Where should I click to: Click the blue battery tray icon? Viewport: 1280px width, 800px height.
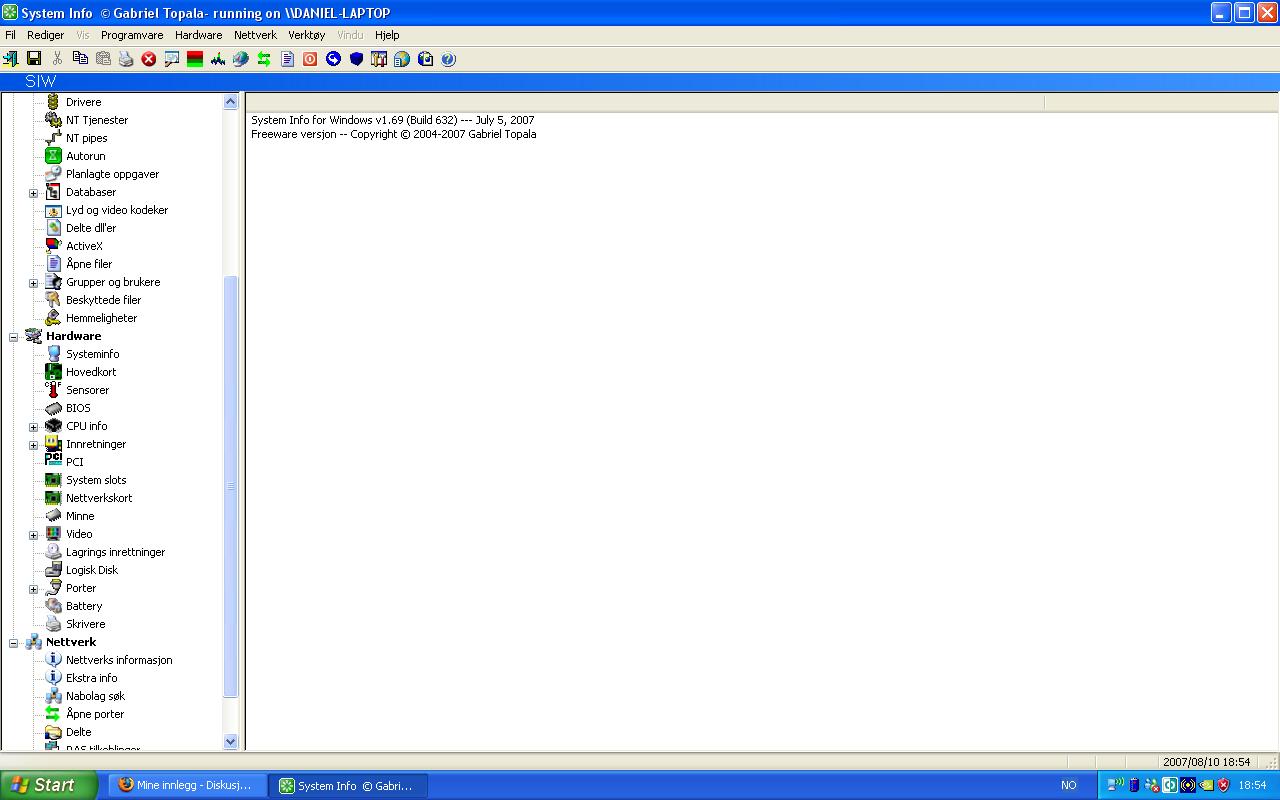point(1134,785)
